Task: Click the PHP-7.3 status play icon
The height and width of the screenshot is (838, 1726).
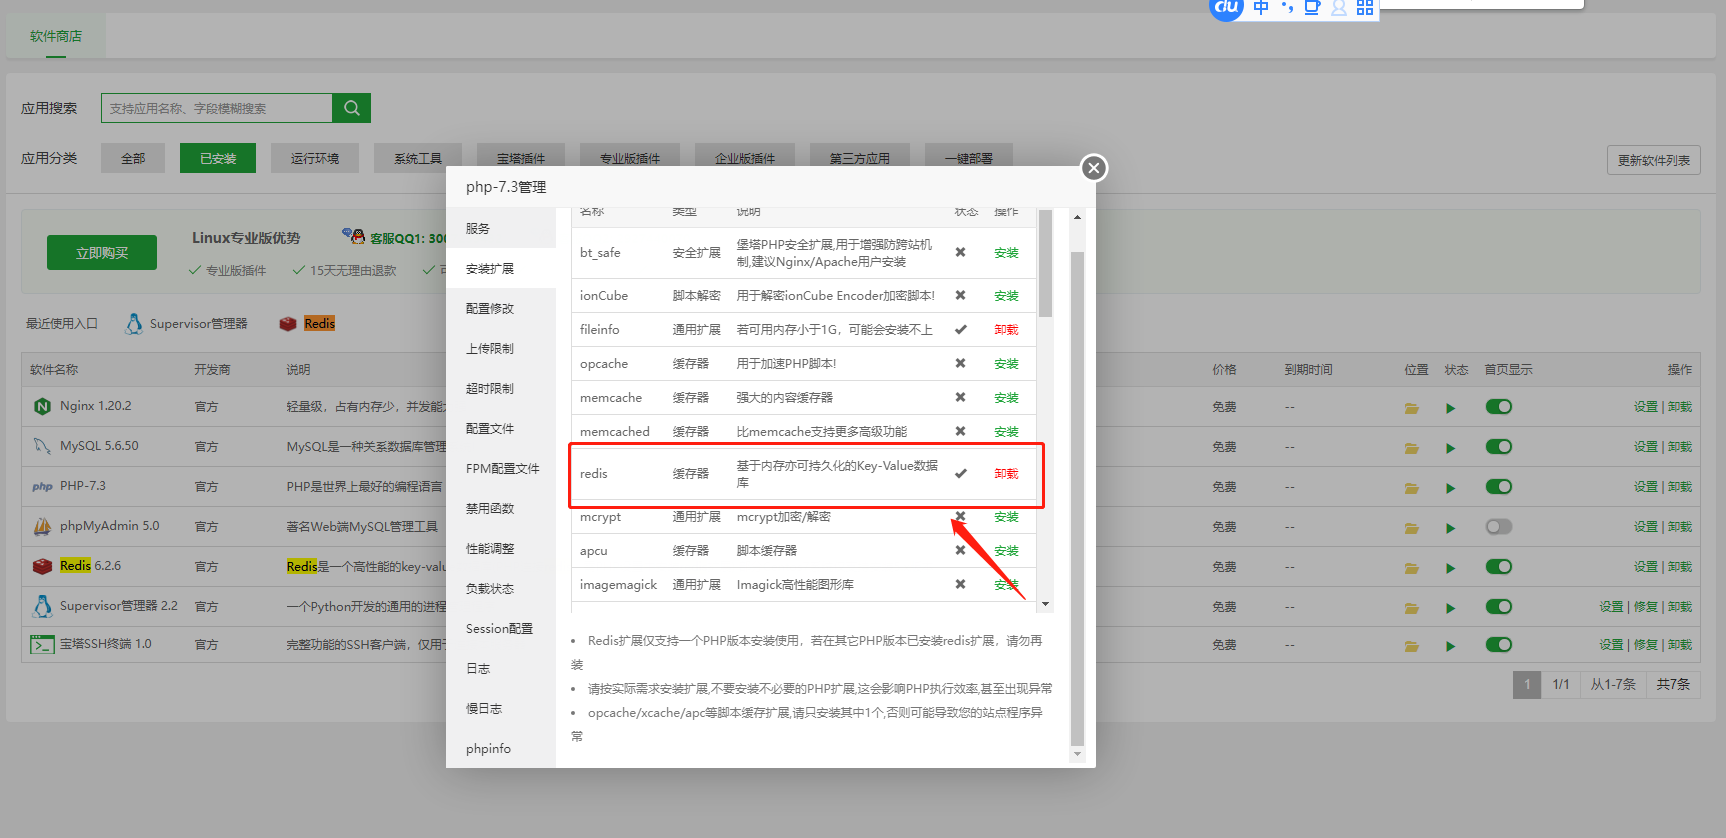Action: point(1451,488)
